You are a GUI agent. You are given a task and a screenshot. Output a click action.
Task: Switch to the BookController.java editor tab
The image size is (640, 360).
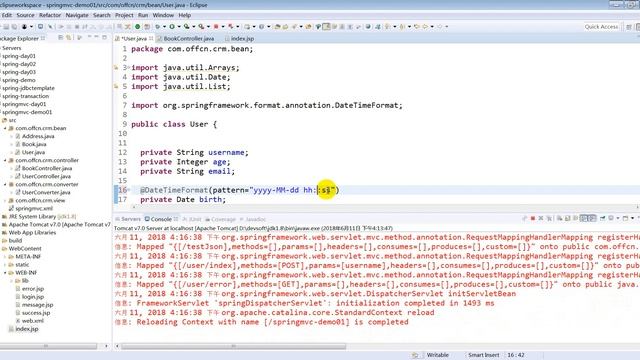click(x=185, y=38)
